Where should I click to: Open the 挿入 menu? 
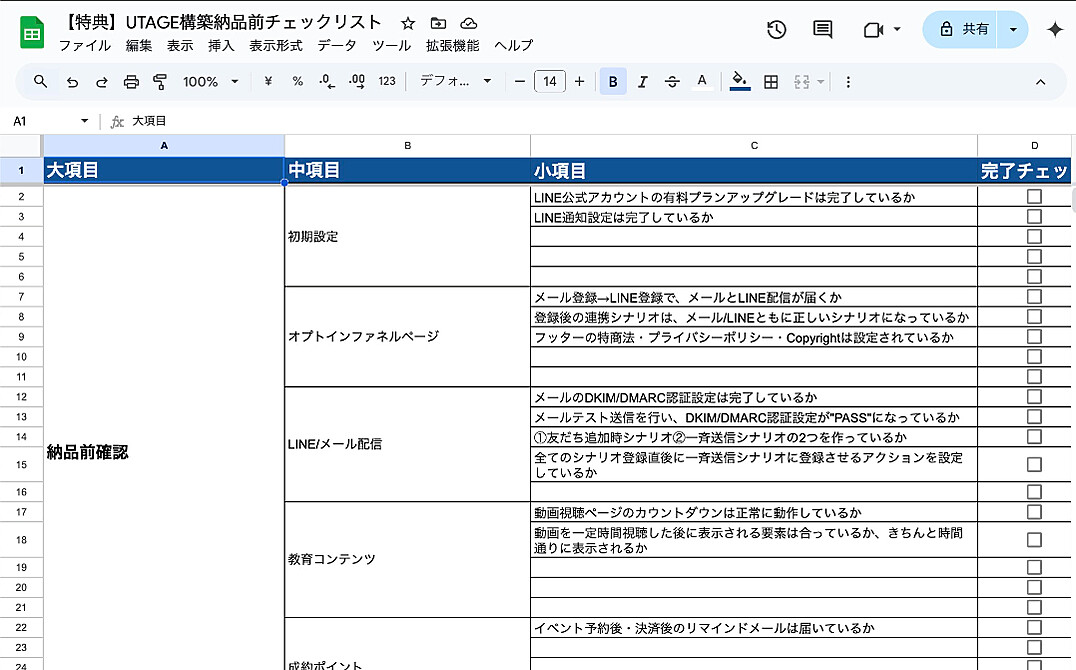tap(221, 46)
